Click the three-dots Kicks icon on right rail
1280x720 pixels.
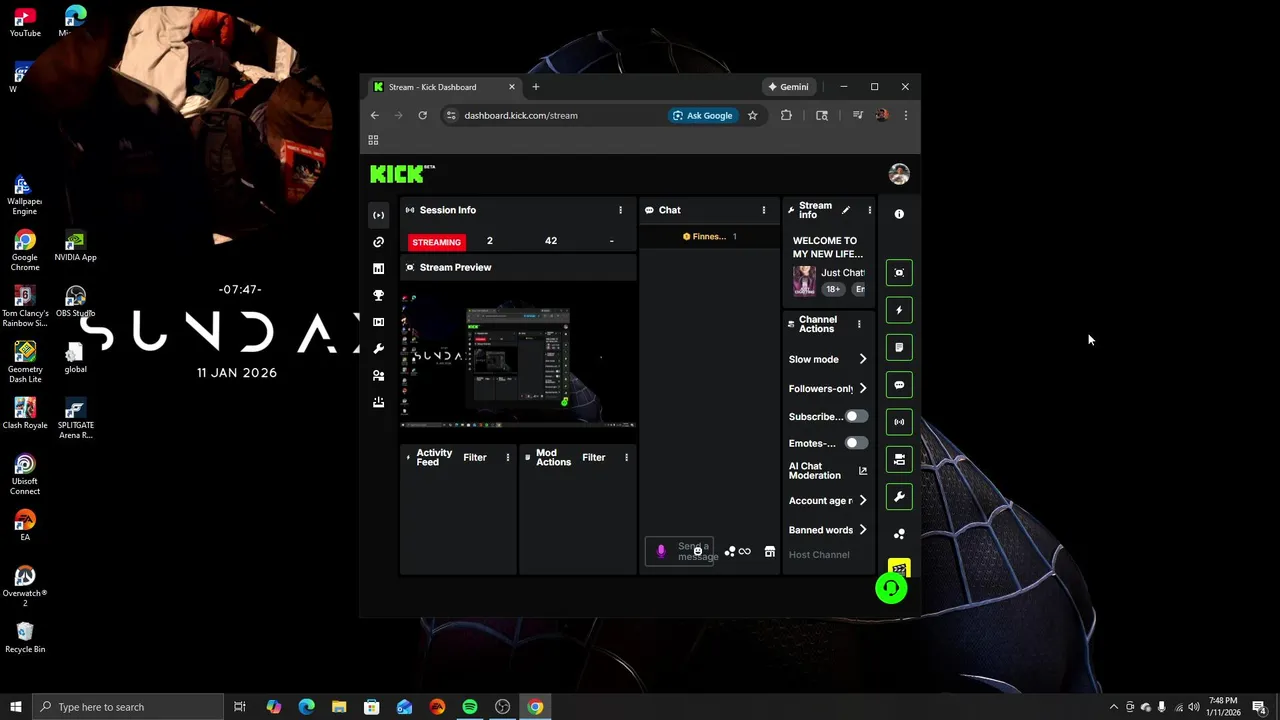click(899, 534)
